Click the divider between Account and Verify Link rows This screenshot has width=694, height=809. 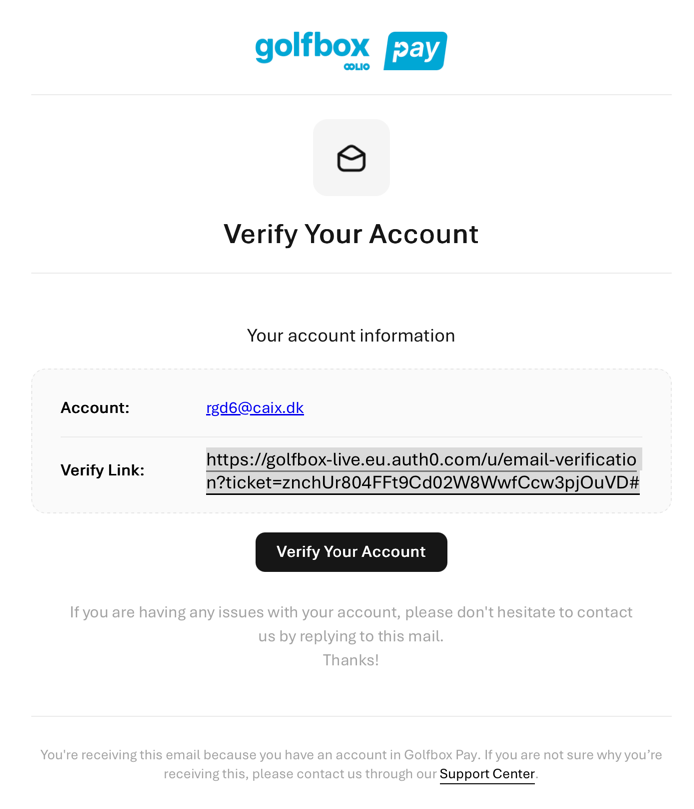click(x=351, y=437)
